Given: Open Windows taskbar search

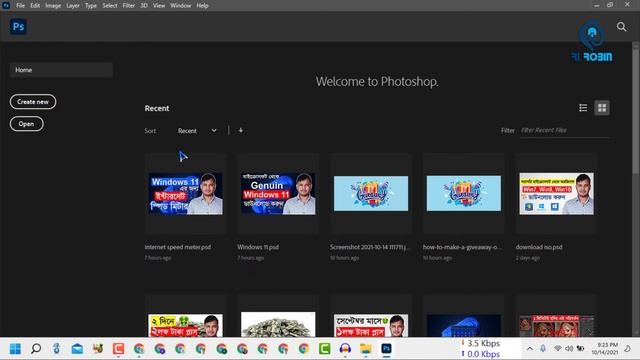Looking at the screenshot, I should (36, 349).
